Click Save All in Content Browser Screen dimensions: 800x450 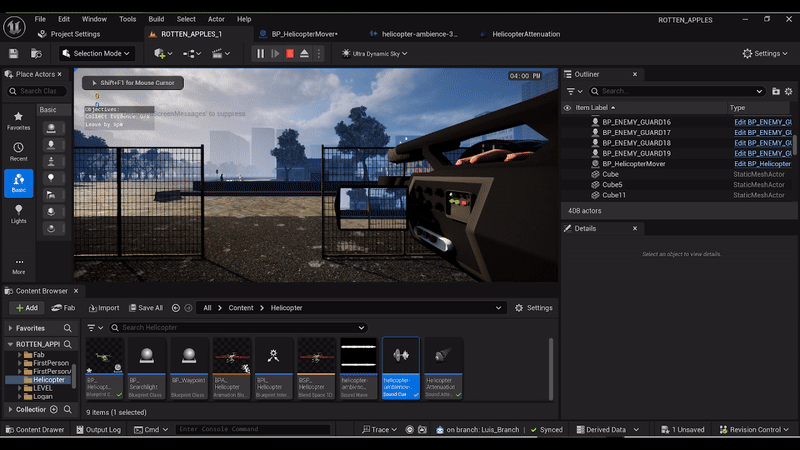[x=146, y=308]
